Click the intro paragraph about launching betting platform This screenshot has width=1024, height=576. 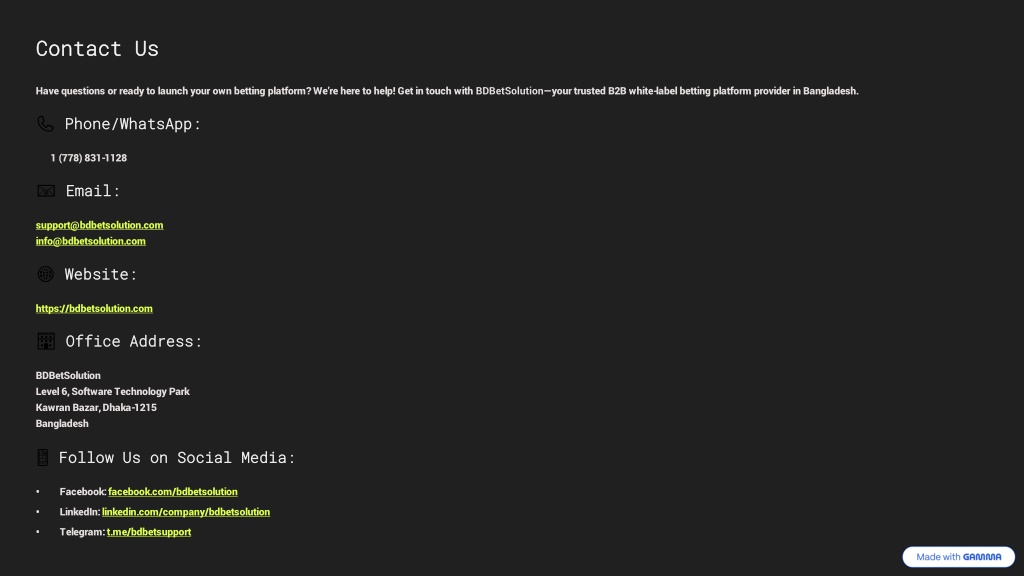[x=447, y=91]
